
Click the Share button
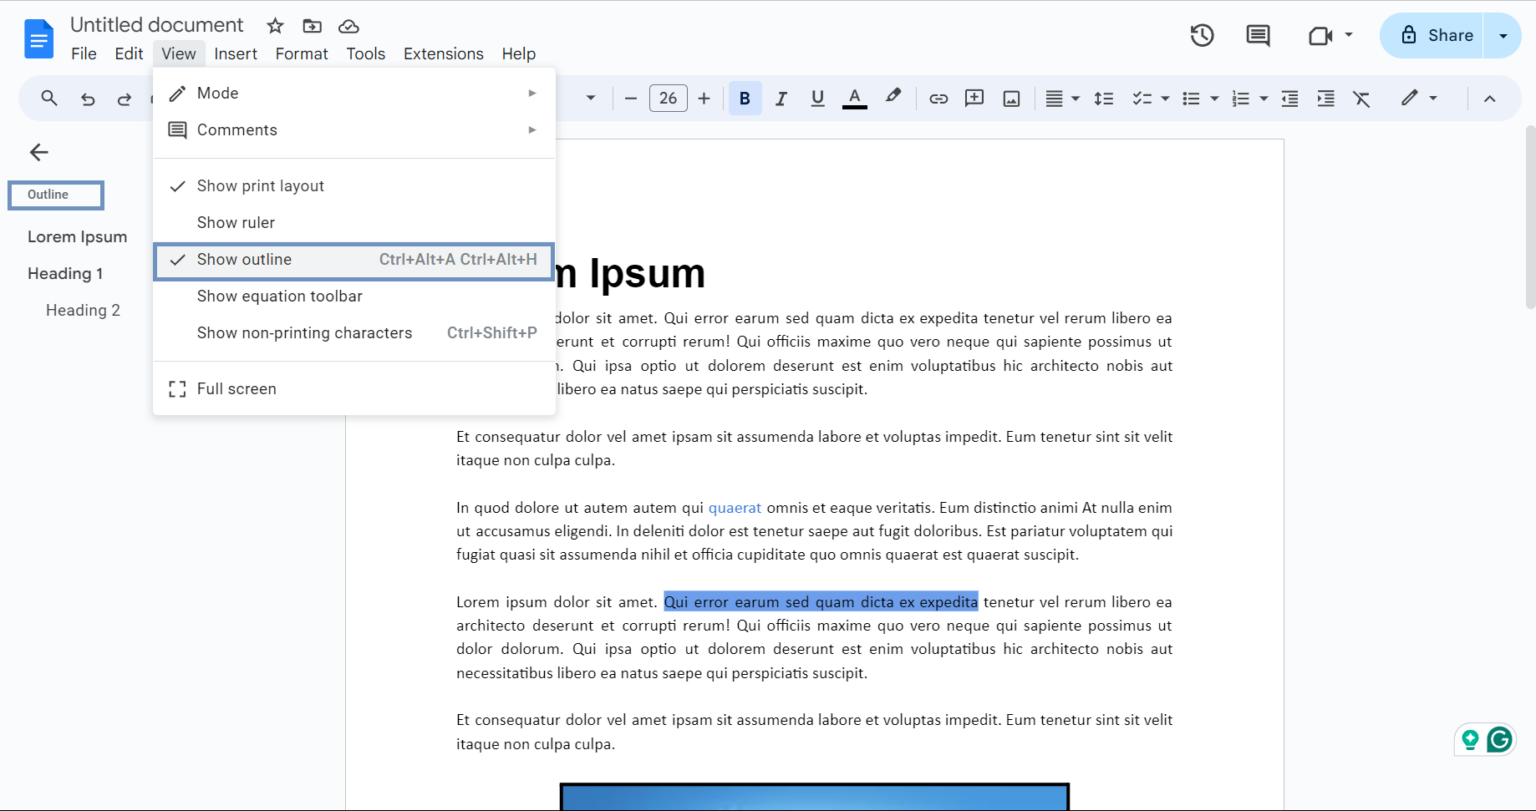pos(1442,34)
